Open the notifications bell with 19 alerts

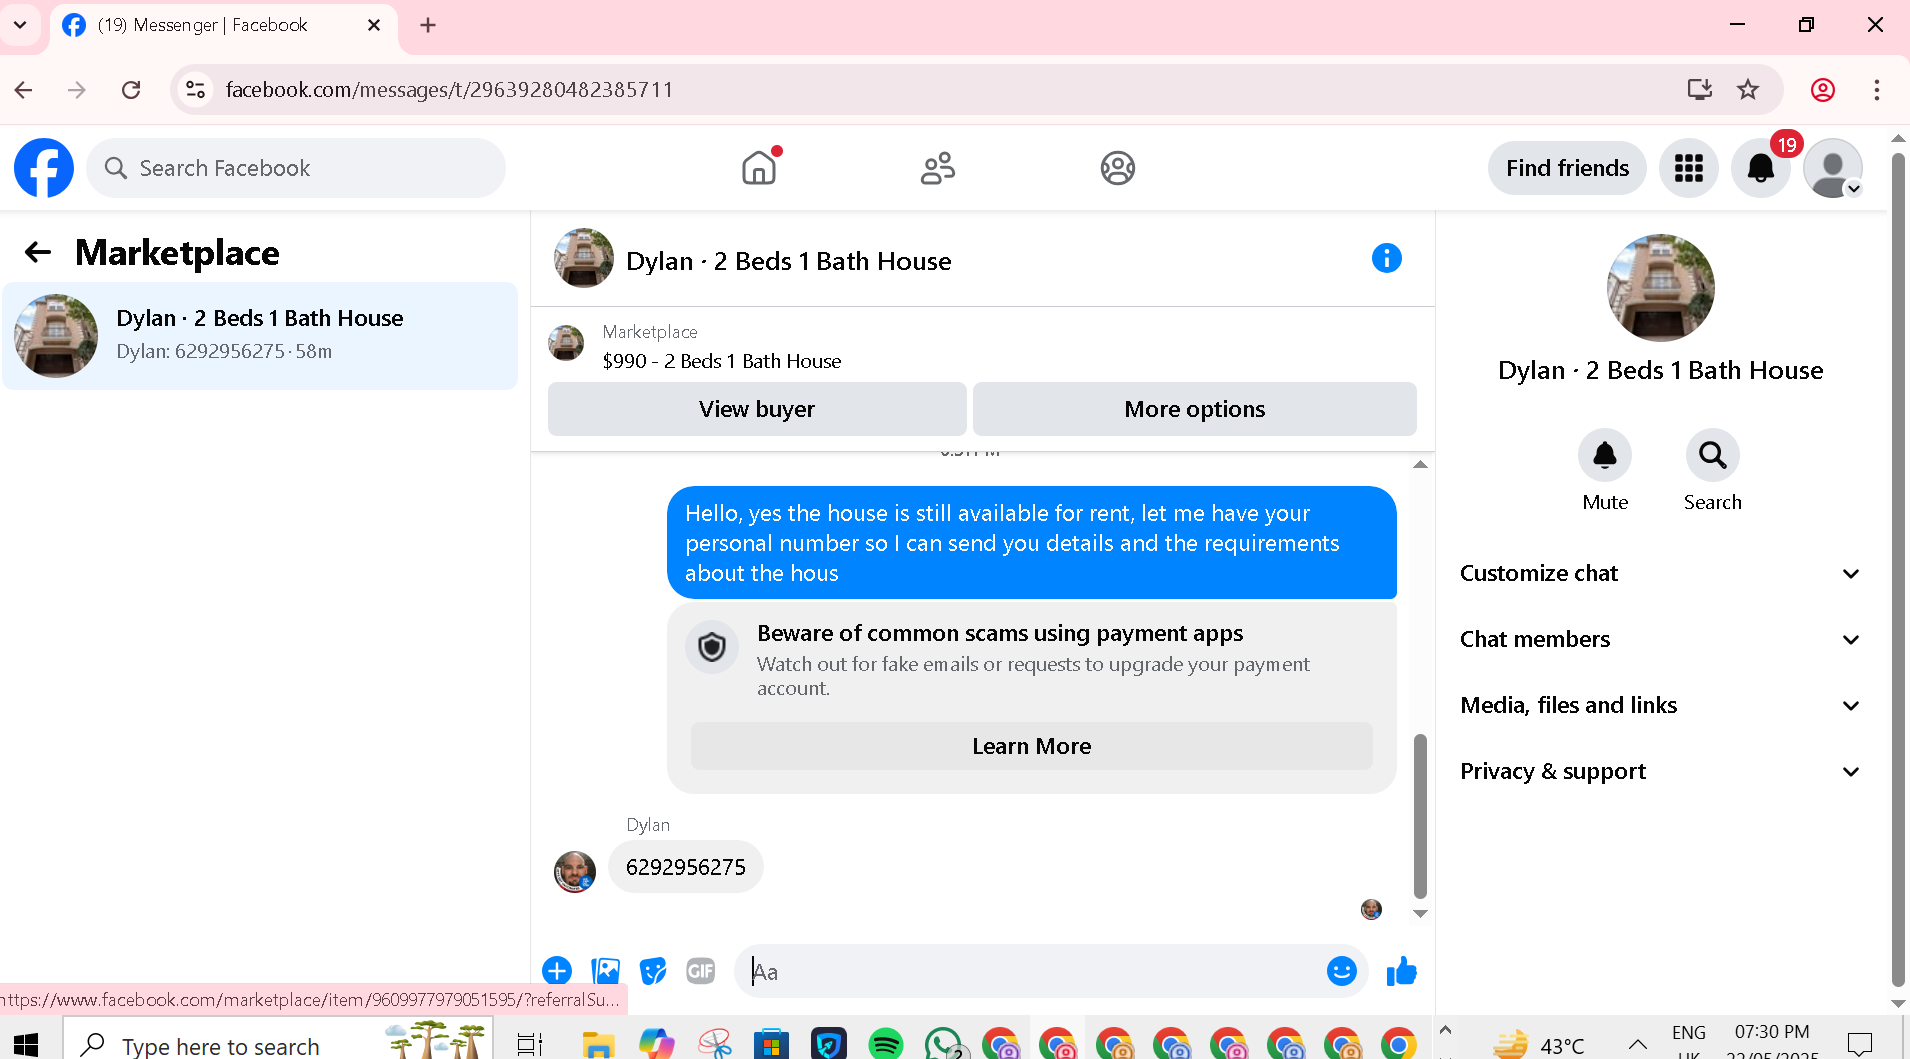(1761, 168)
